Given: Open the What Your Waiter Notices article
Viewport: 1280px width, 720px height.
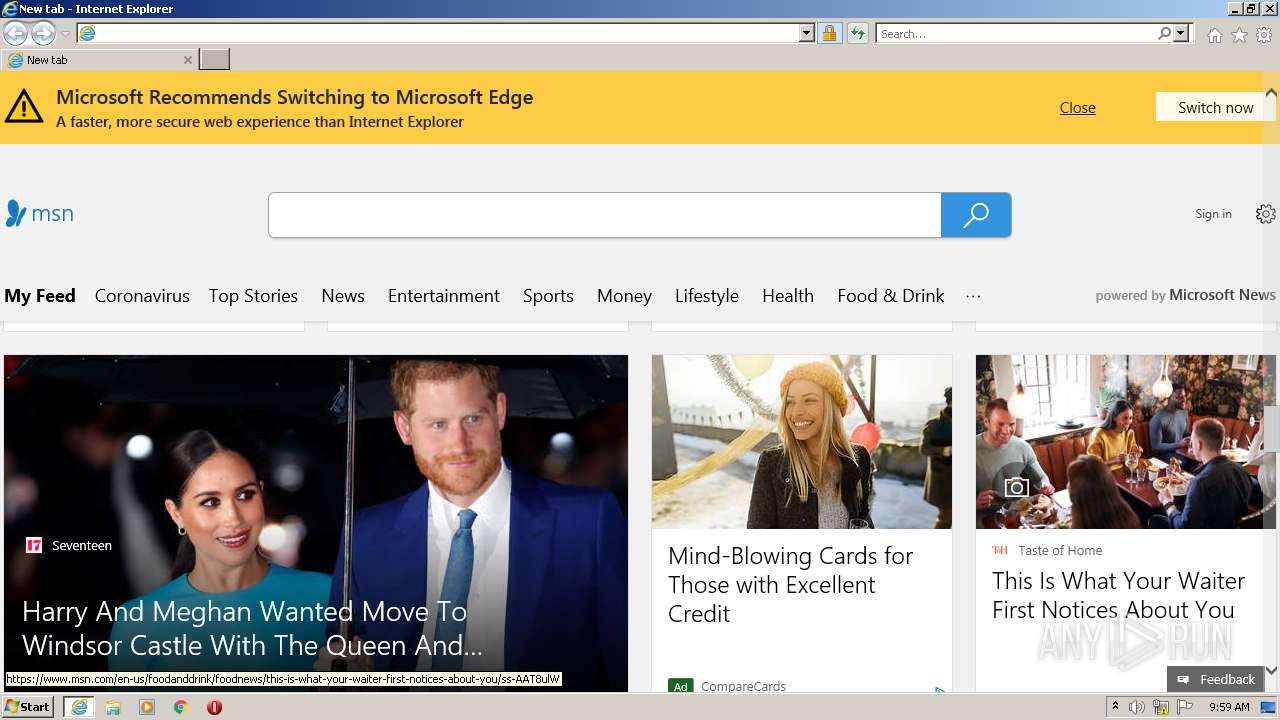Looking at the screenshot, I should pos(1118,595).
